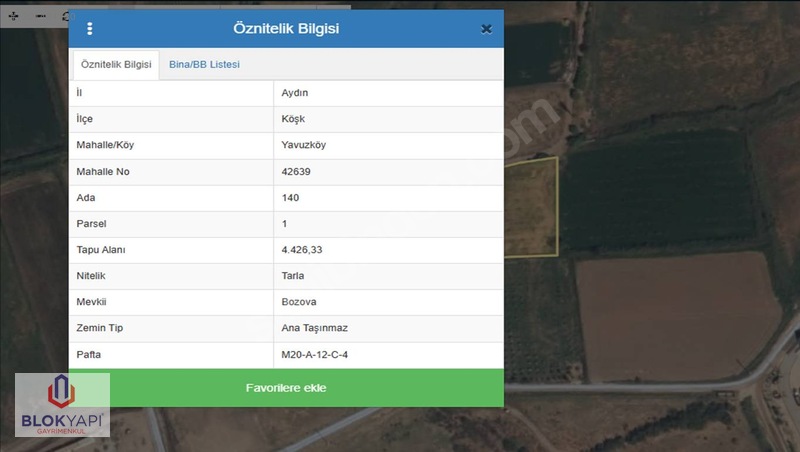
Task: Switch to the Bina/BB Listesi tab
Action: (204, 65)
